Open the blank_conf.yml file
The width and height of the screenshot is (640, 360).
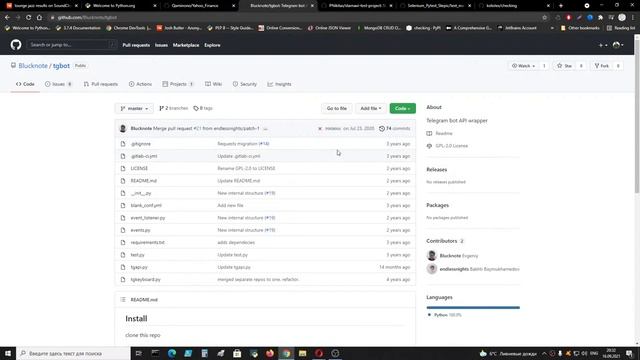146,205
